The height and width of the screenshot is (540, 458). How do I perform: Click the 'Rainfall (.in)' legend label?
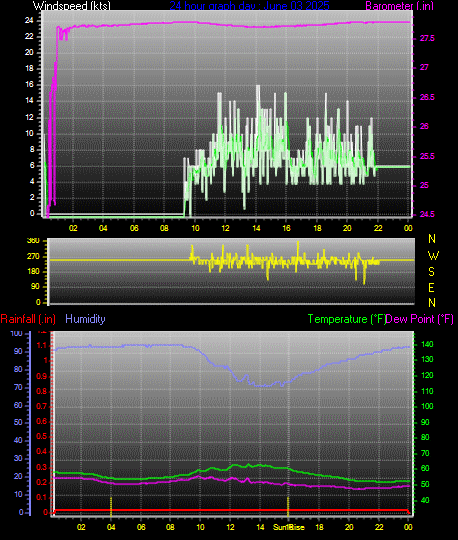(28, 319)
